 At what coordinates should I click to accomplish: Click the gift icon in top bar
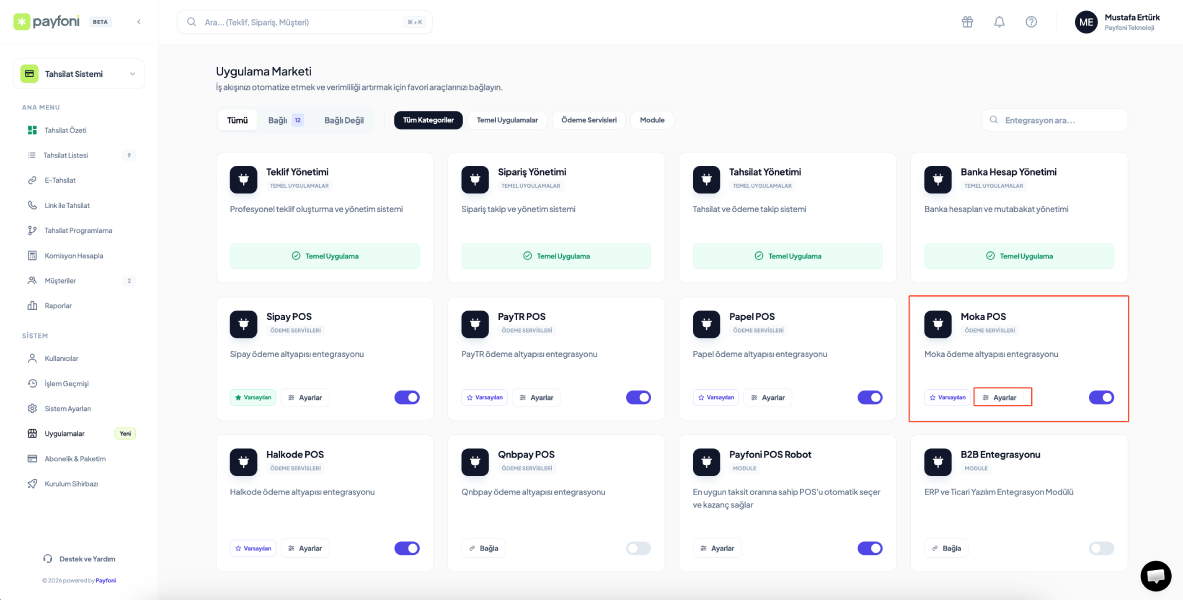point(967,22)
